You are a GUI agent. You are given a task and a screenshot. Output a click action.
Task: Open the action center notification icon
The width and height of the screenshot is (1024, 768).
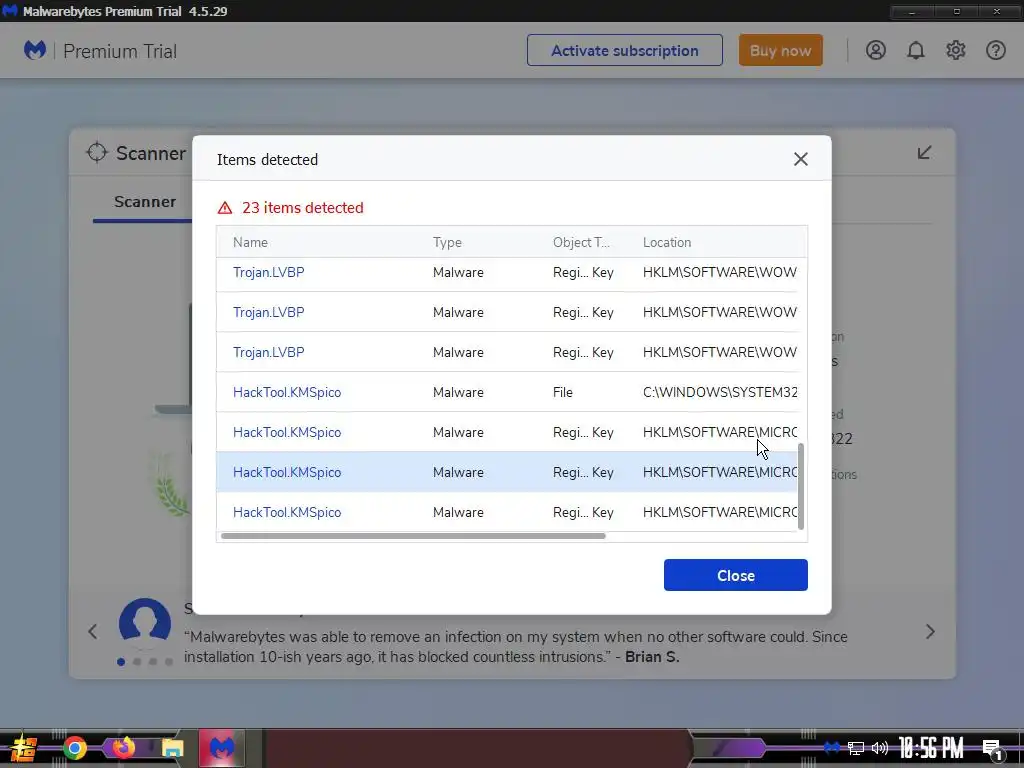pos(992,750)
